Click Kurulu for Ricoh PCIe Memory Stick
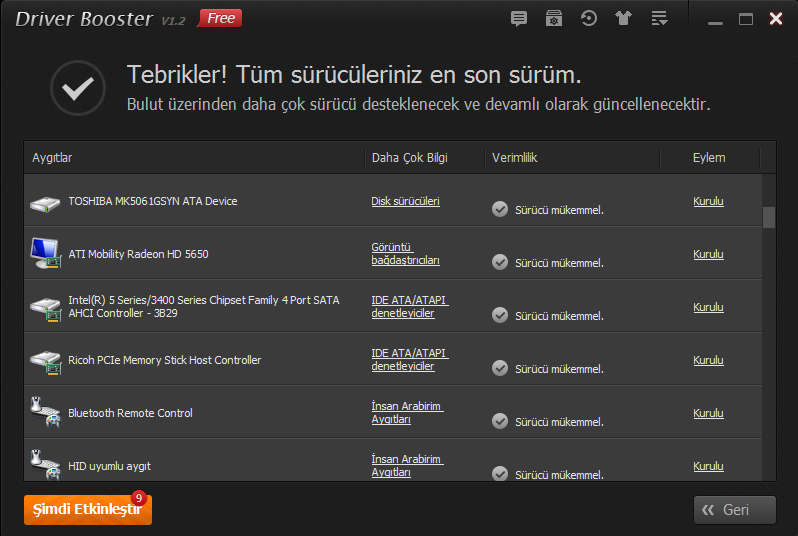This screenshot has height=536, width=798. click(x=708, y=360)
